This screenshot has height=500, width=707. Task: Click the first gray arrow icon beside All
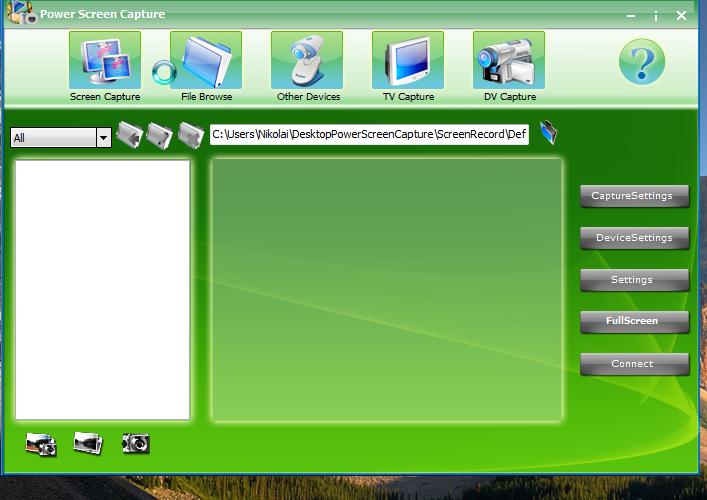[129, 135]
